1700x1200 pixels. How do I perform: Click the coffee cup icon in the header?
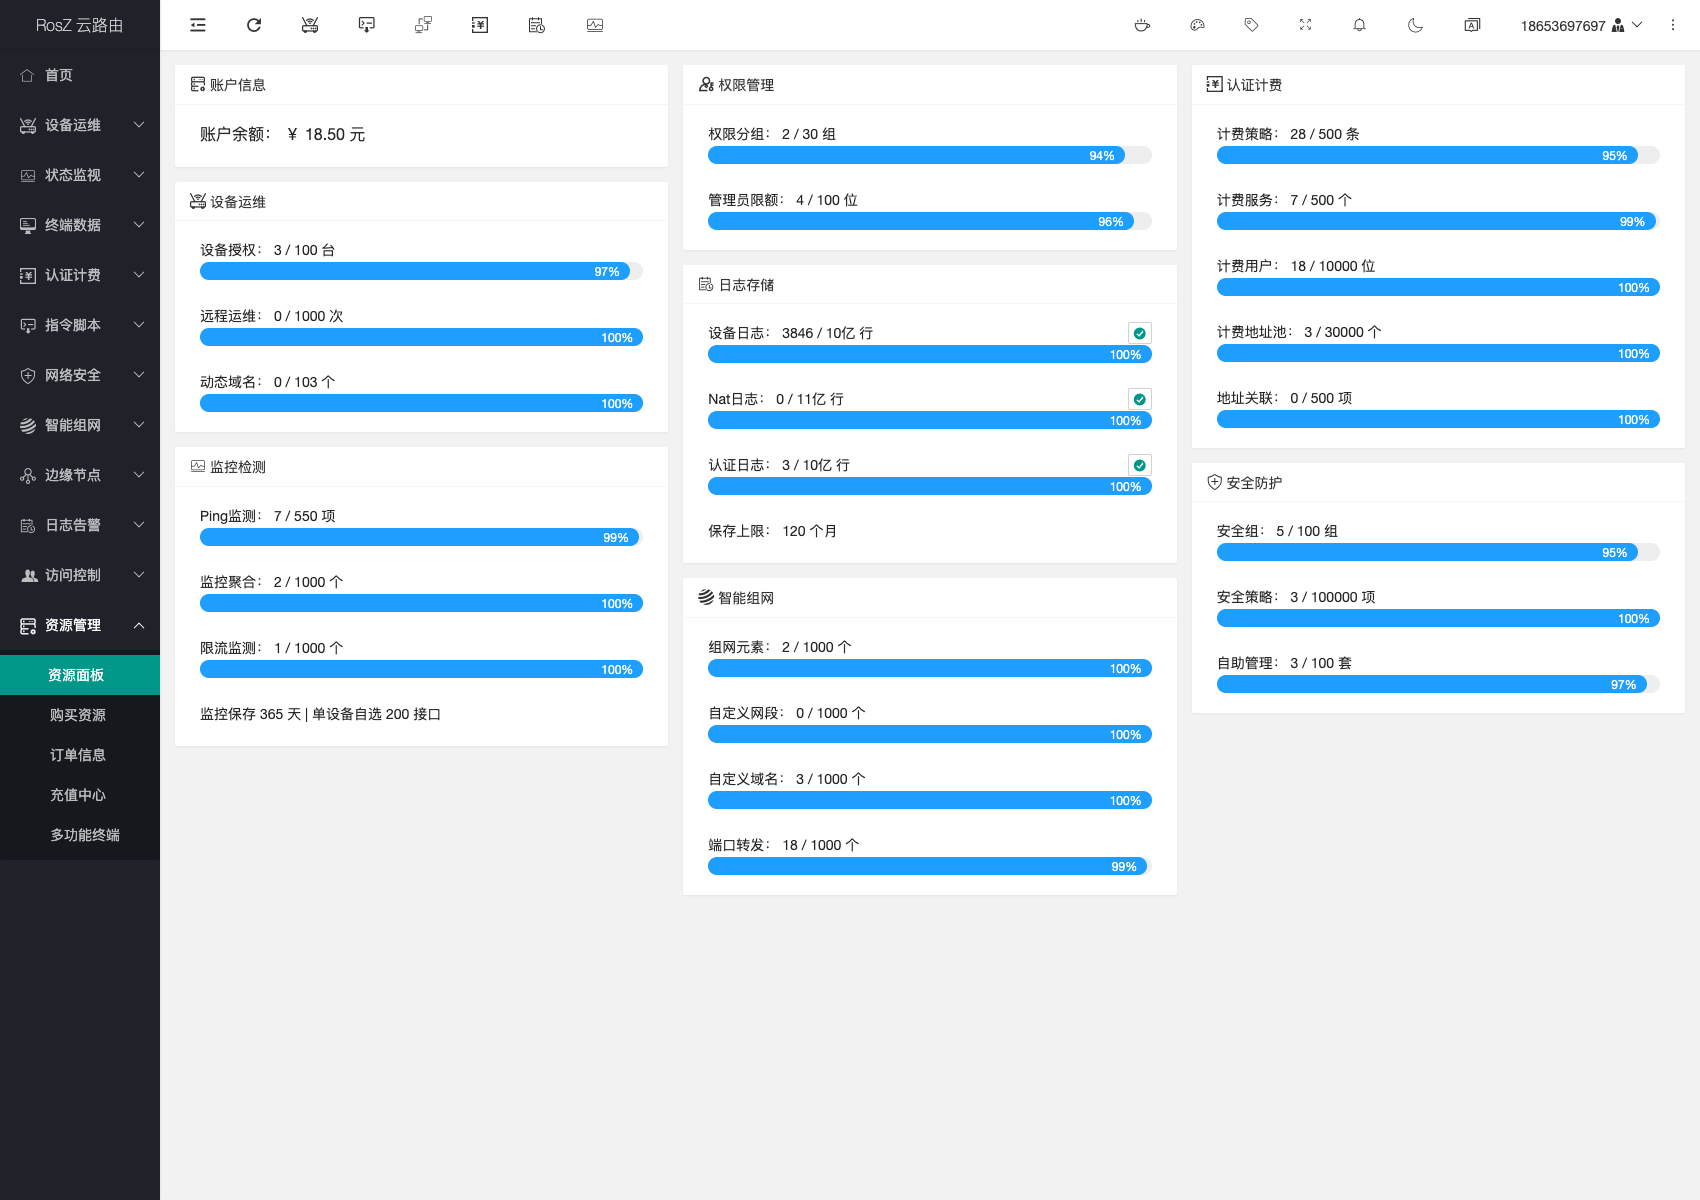point(1142,25)
